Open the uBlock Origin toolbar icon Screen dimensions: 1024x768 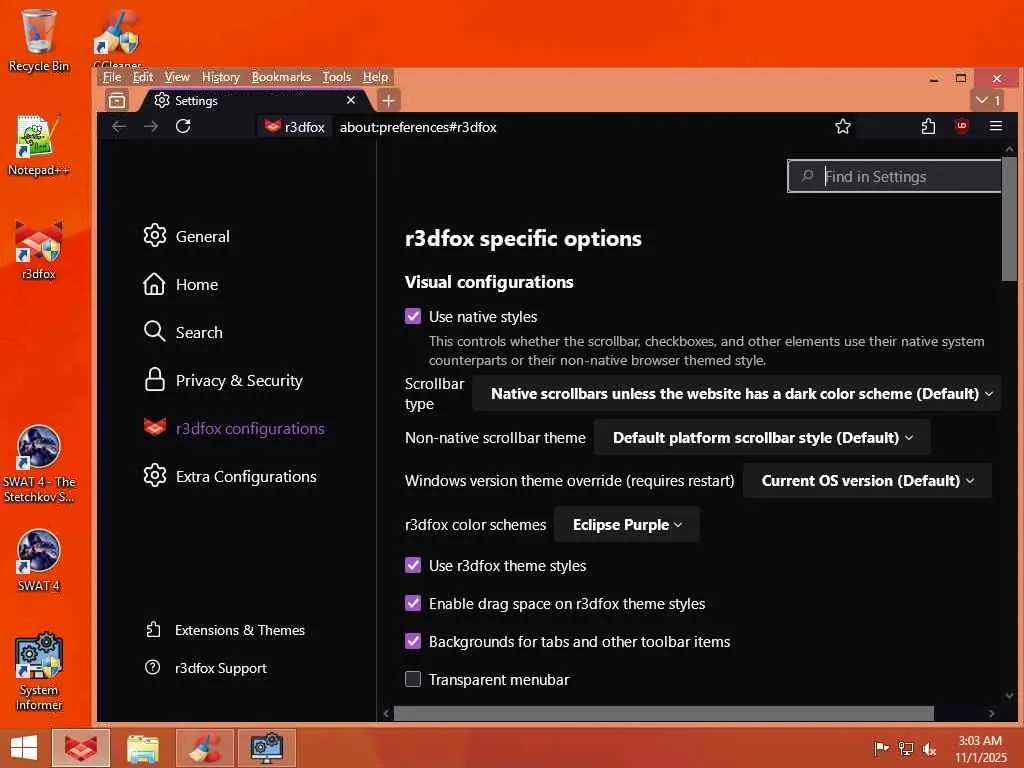[x=961, y=127]
